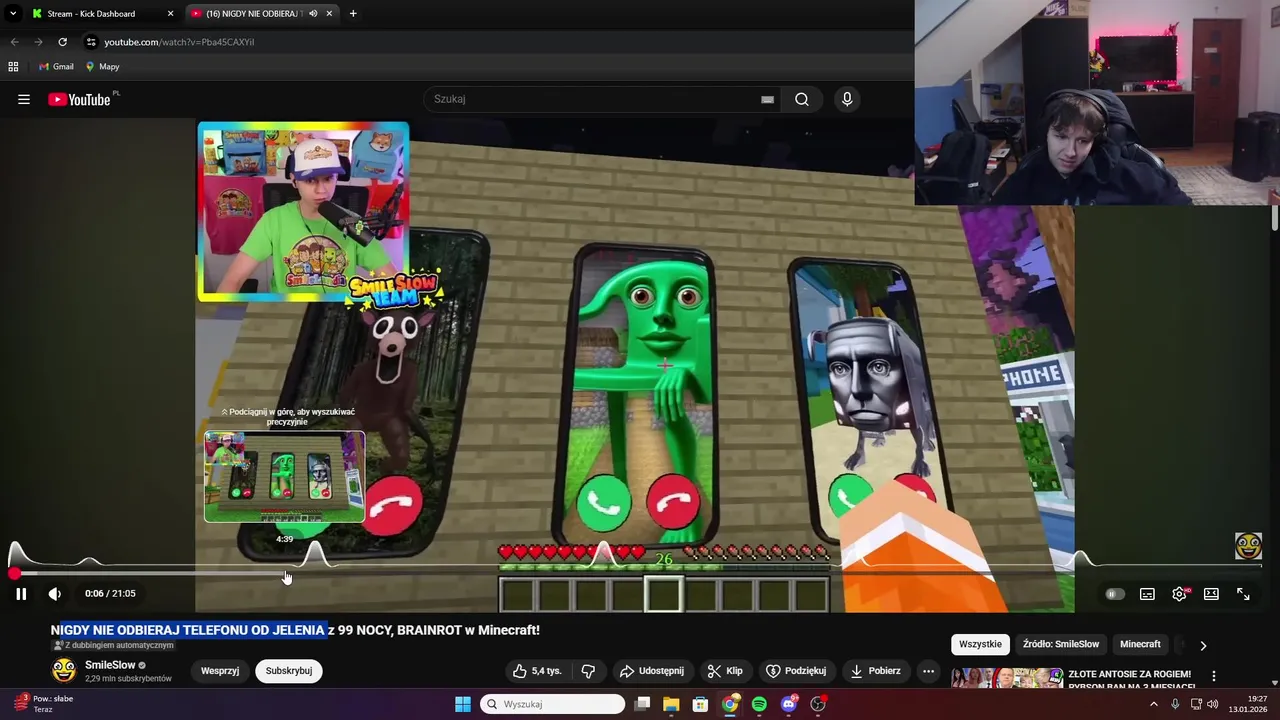The height and width of the screenshot is (720, 1280).
Task: Open the SmileSlow channel avatar
Action: pyautogui.click(x=64, y=671)
